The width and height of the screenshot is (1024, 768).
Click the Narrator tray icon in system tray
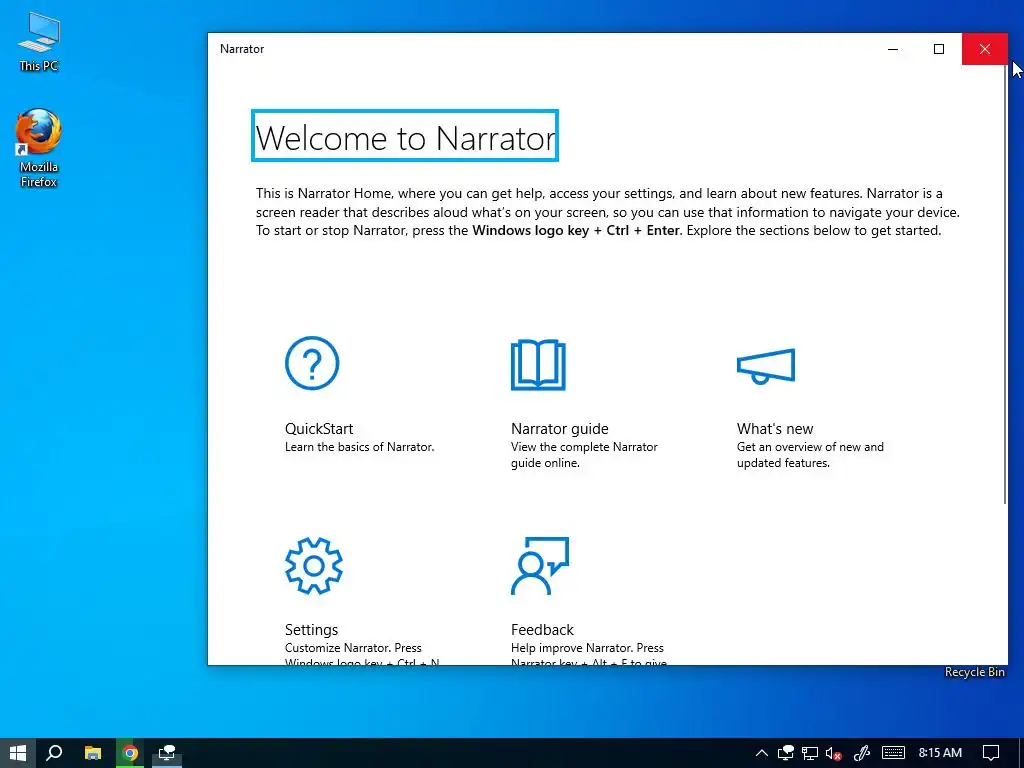pos(786,753)
